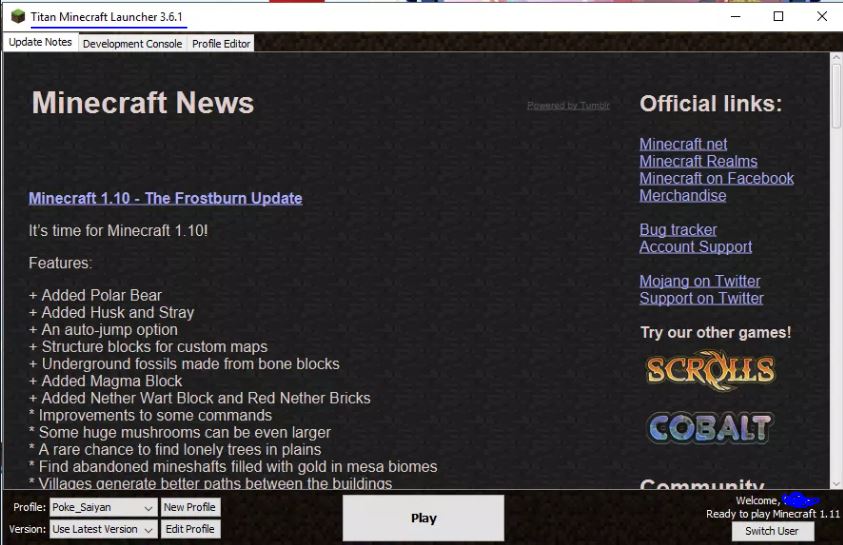Image resolution: width=843 pixels, height=545 pixels.
Task: Open the Bug tracker link
Action: (x=678, y=230)
